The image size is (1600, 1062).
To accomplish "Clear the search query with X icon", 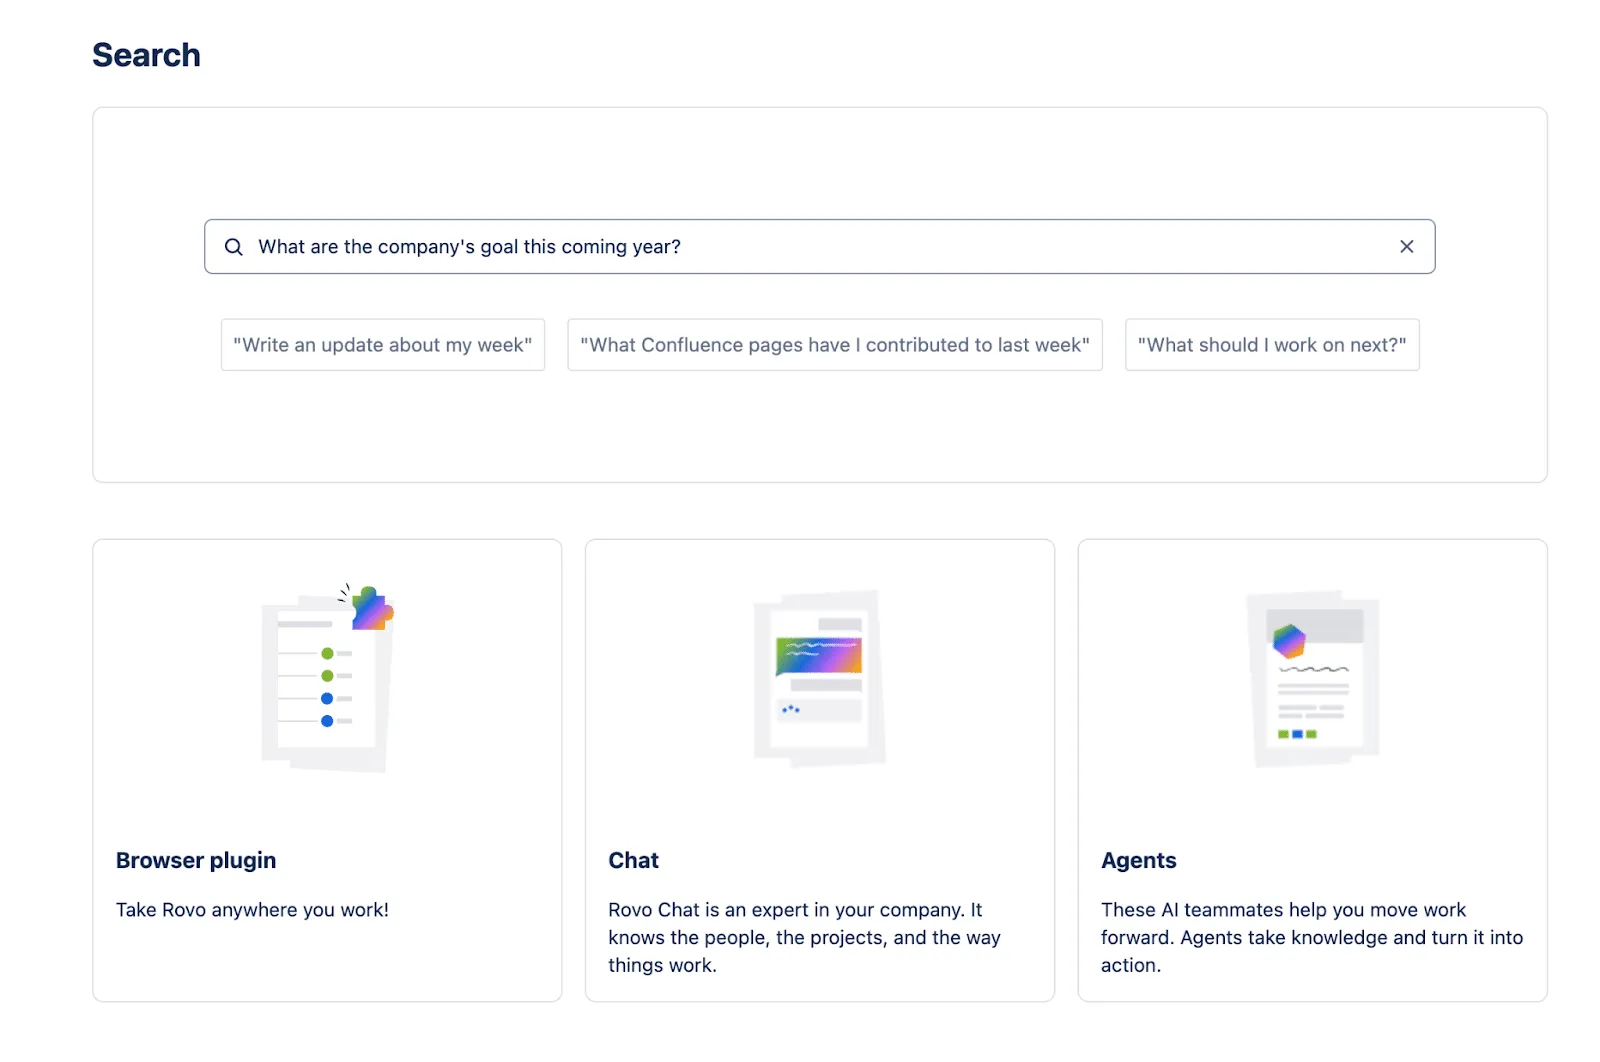I will (x=1406, y=247).
